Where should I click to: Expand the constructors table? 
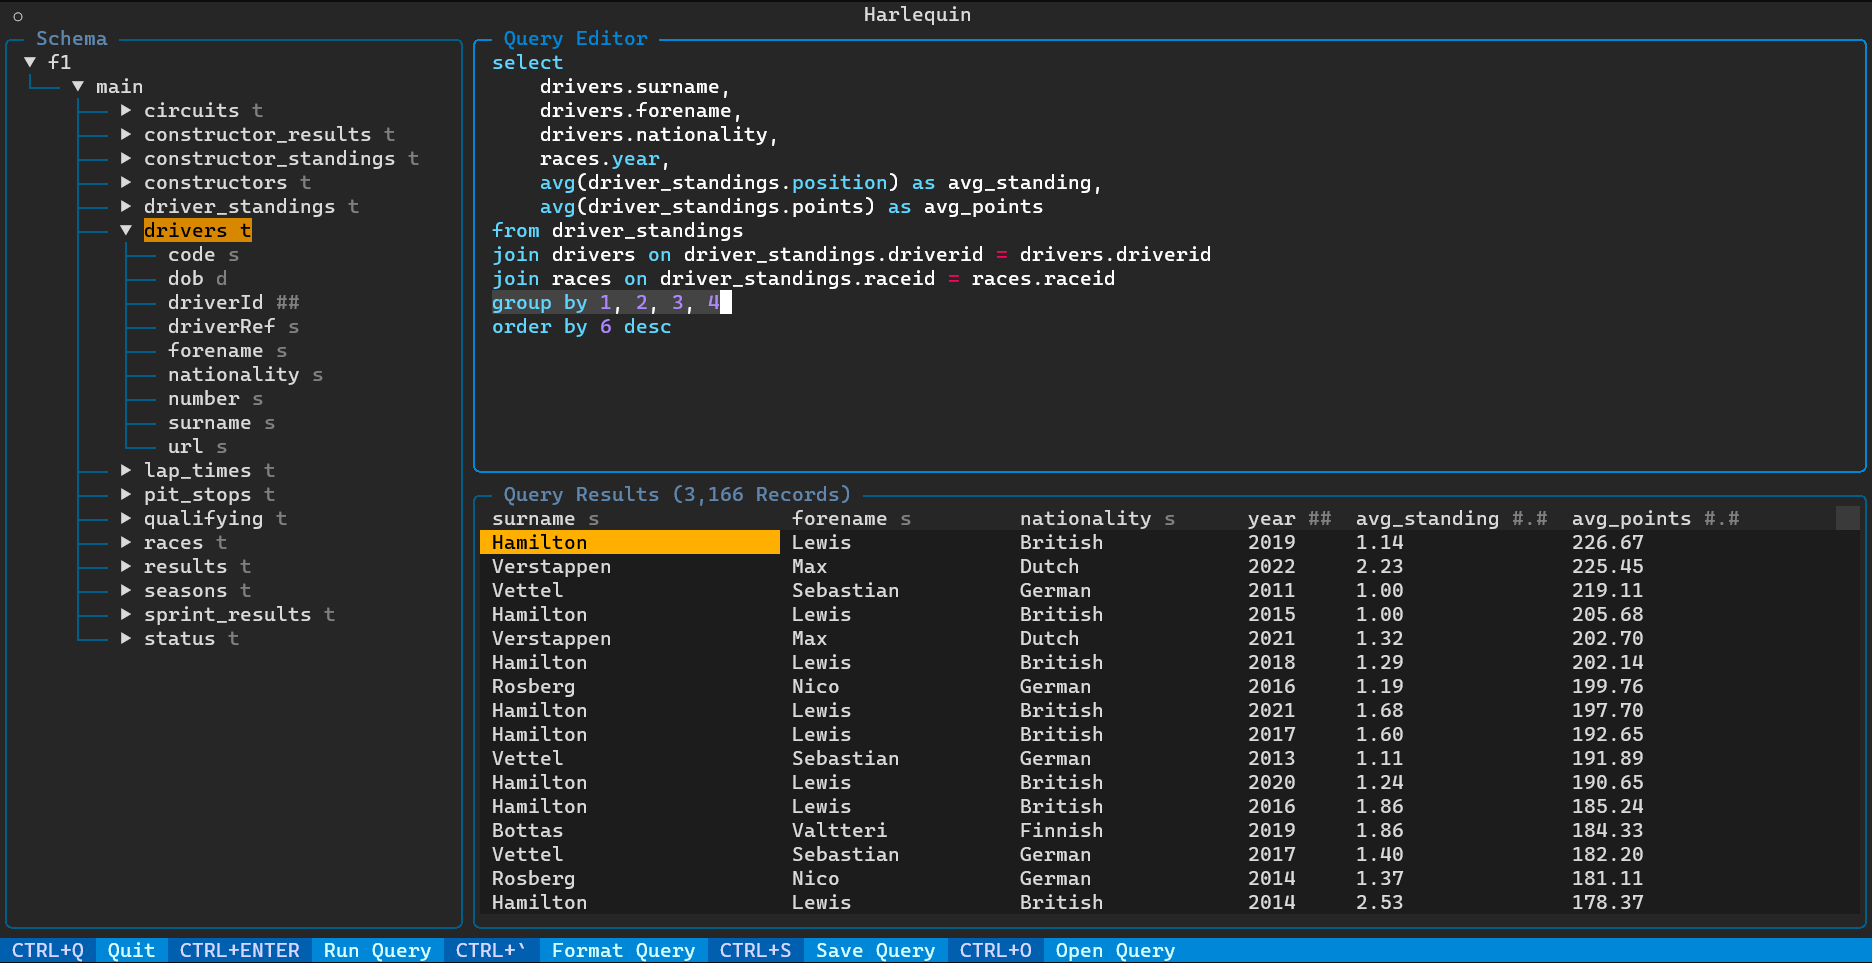[126, 182]
